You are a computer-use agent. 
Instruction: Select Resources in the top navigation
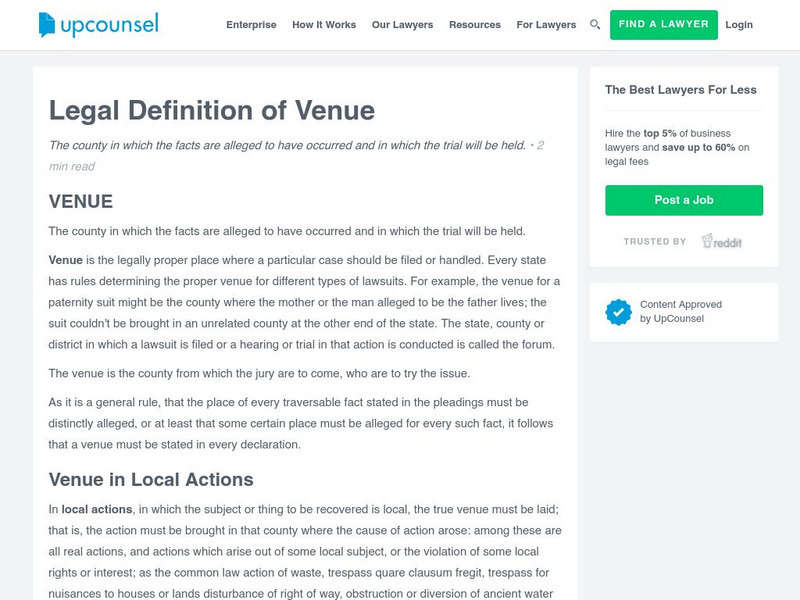(476, 25)
